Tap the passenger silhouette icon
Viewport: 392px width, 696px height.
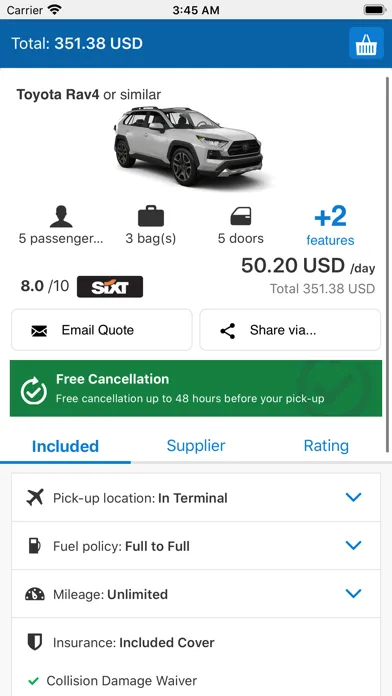click(61, 217)
